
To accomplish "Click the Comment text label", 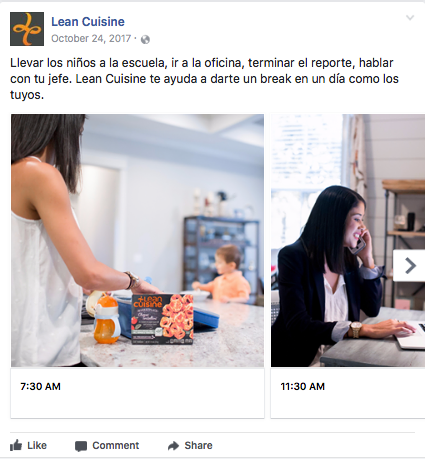I will (116, 445).
